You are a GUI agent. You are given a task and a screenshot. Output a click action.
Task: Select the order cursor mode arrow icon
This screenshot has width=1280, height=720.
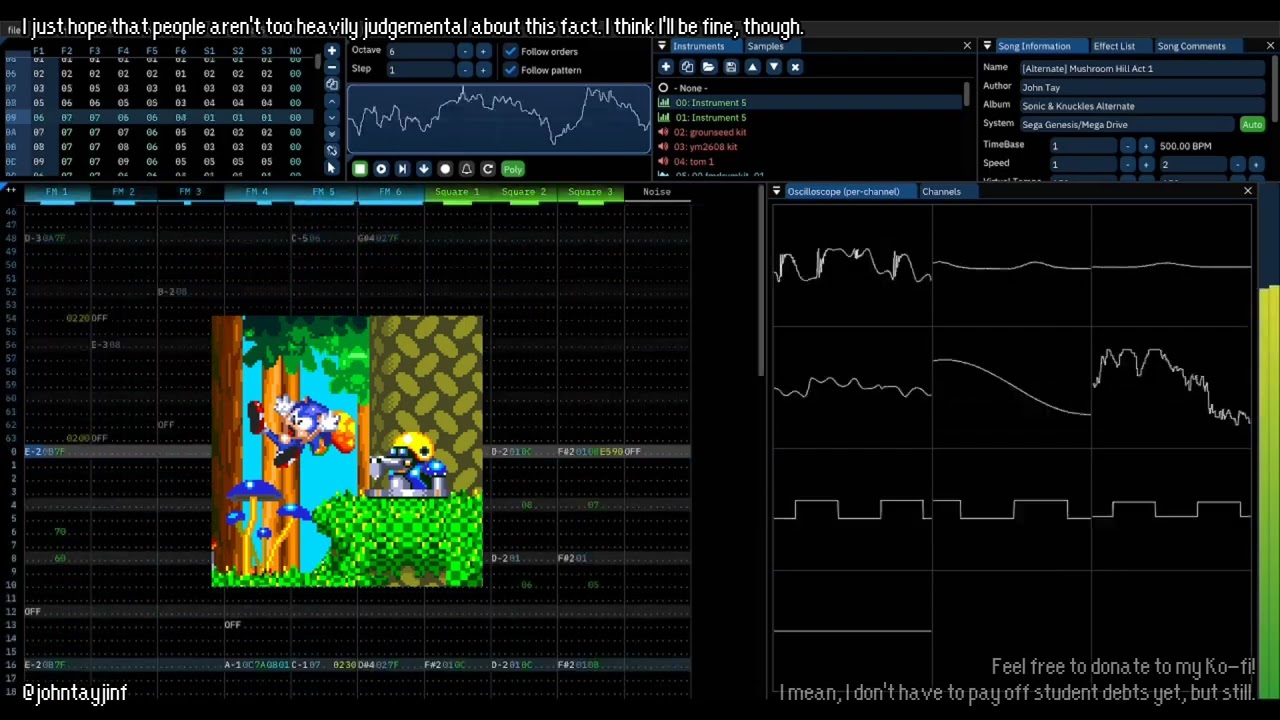point(332,168)
